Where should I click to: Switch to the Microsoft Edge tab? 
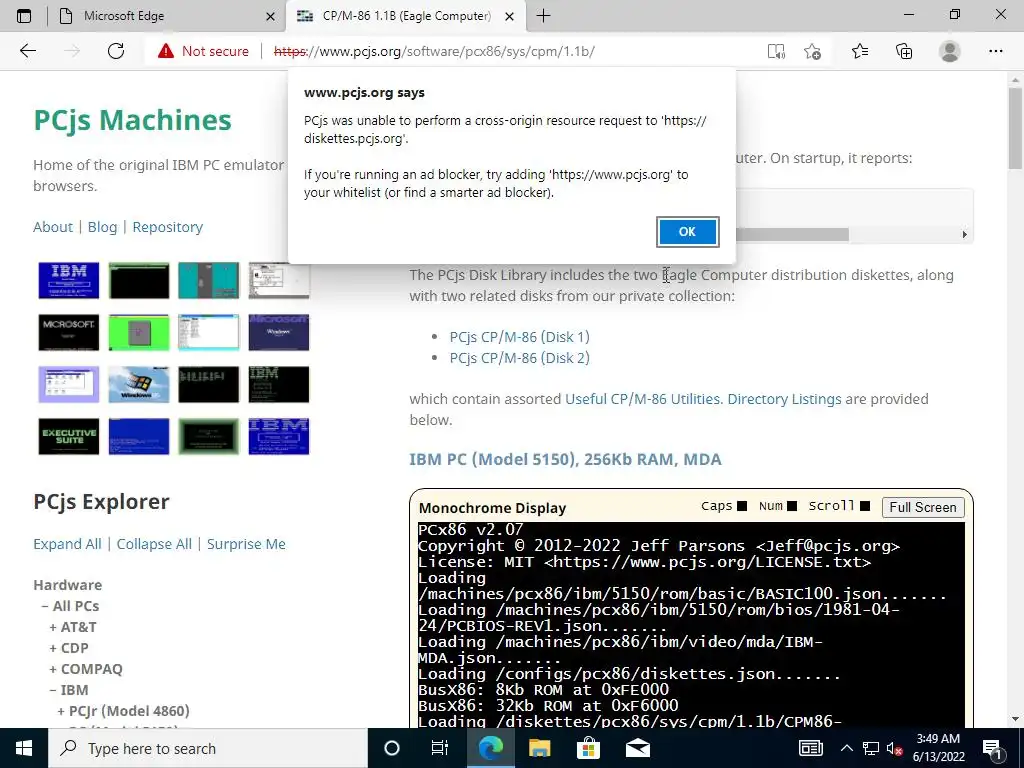pos(167,16)
